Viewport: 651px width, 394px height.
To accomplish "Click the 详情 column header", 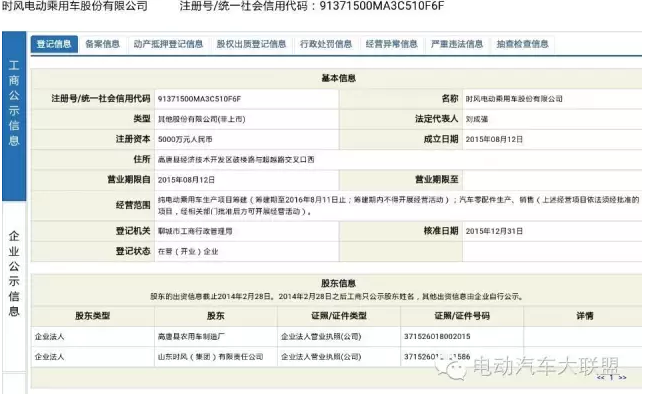I will click(585, 316).
